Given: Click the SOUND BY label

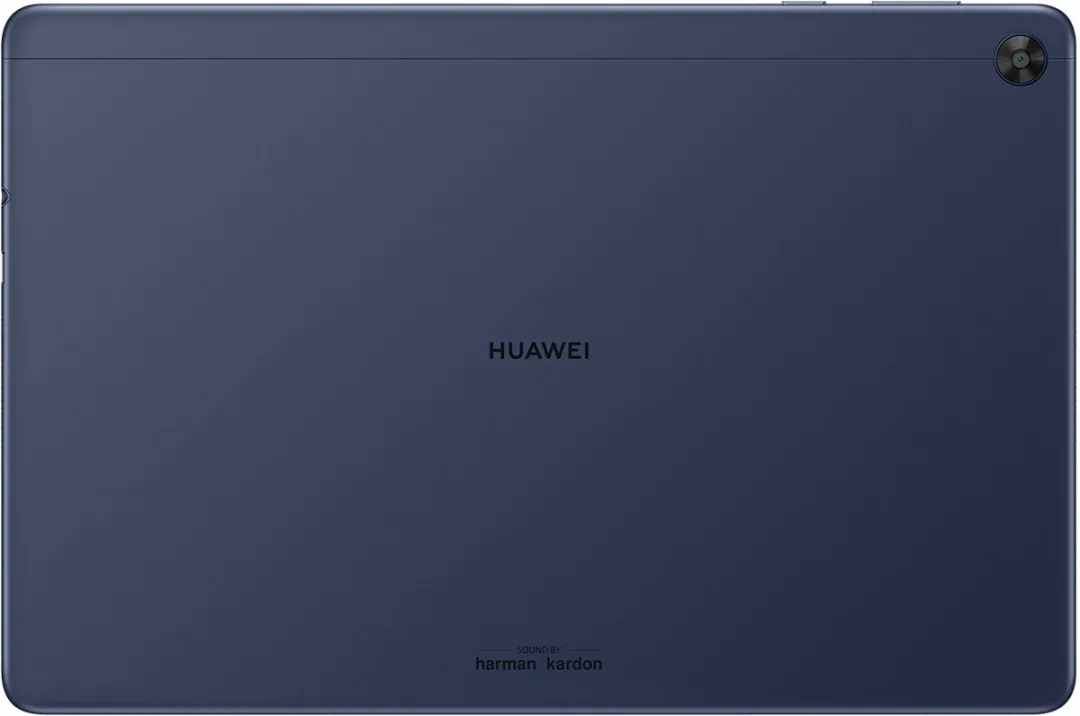Looking at the screenshot, I should coord(539,649).
